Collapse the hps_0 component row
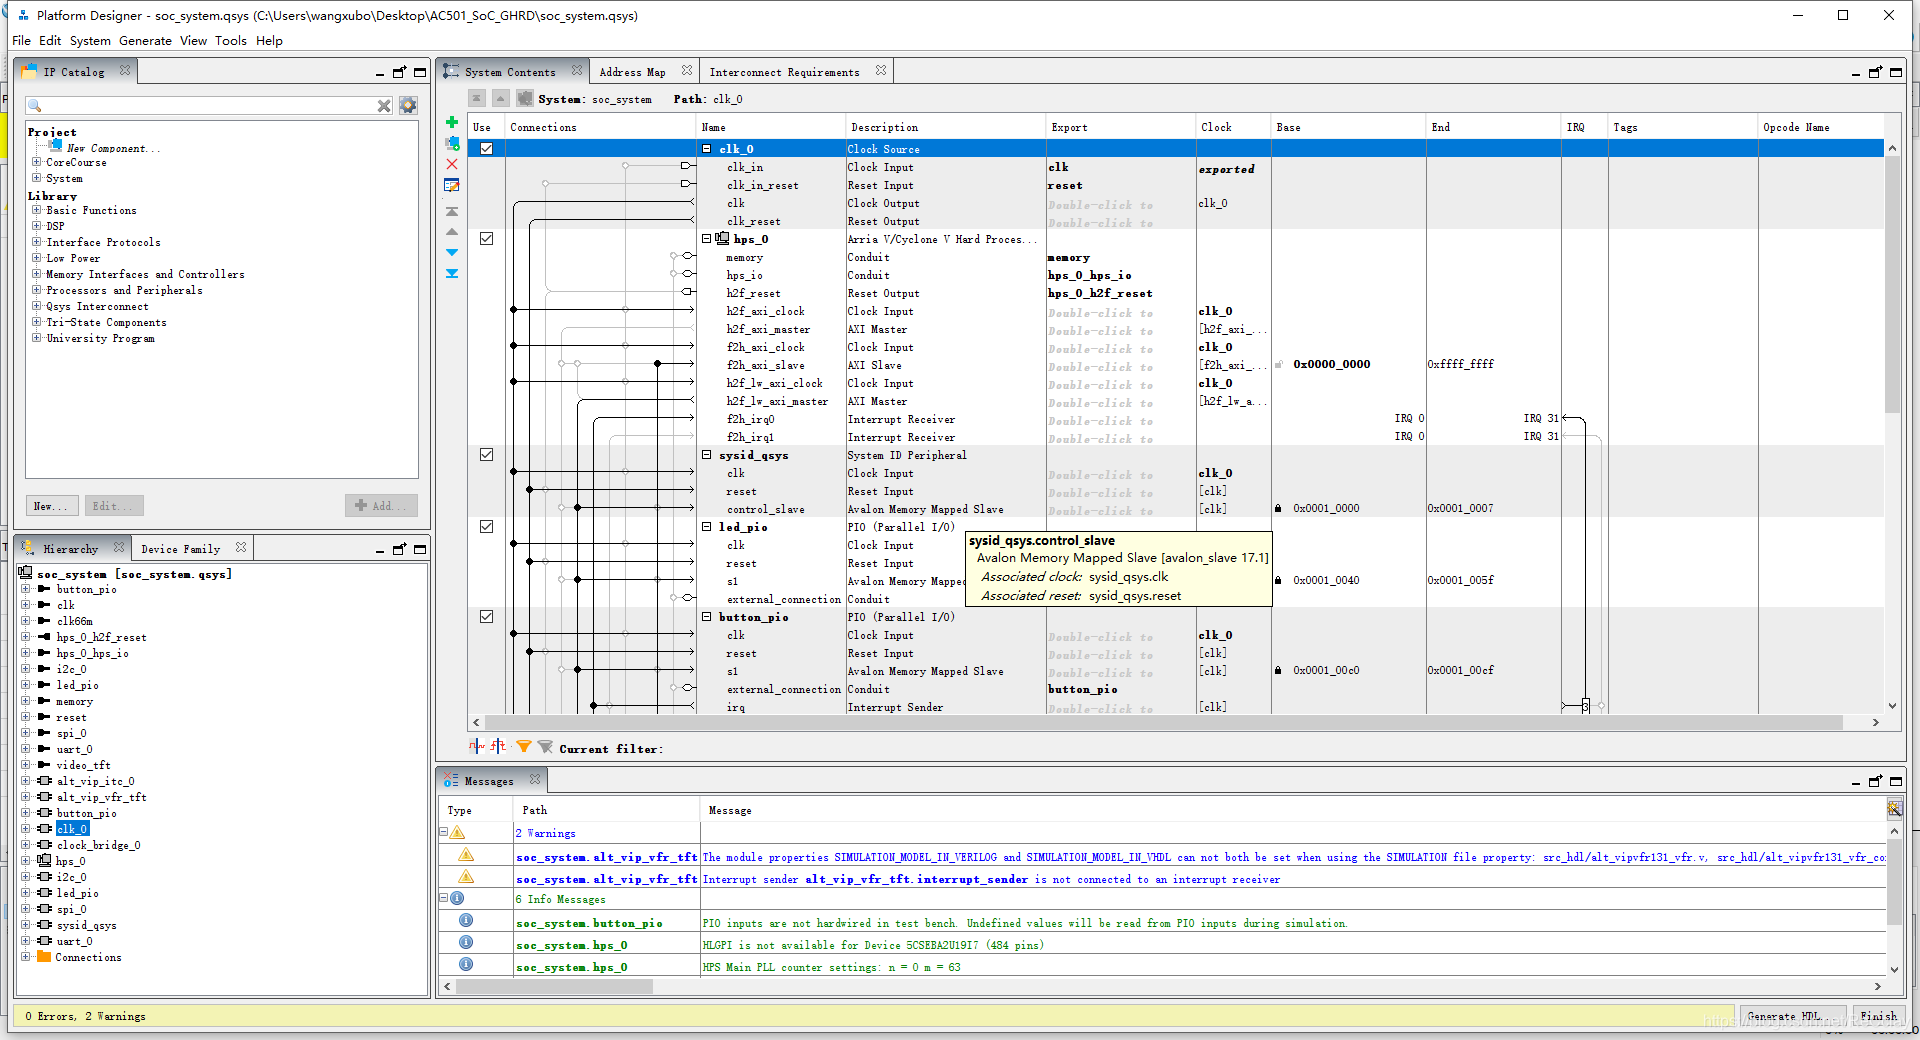Screen dimensions: 1920x1040 coord(707,239)
